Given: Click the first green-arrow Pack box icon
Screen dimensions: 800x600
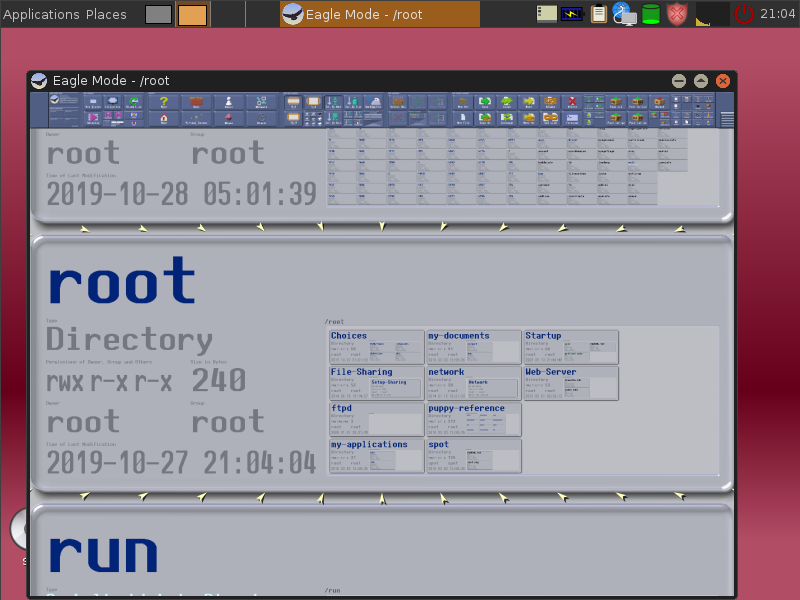Looking at the screenshot, I should coord(615,102).
